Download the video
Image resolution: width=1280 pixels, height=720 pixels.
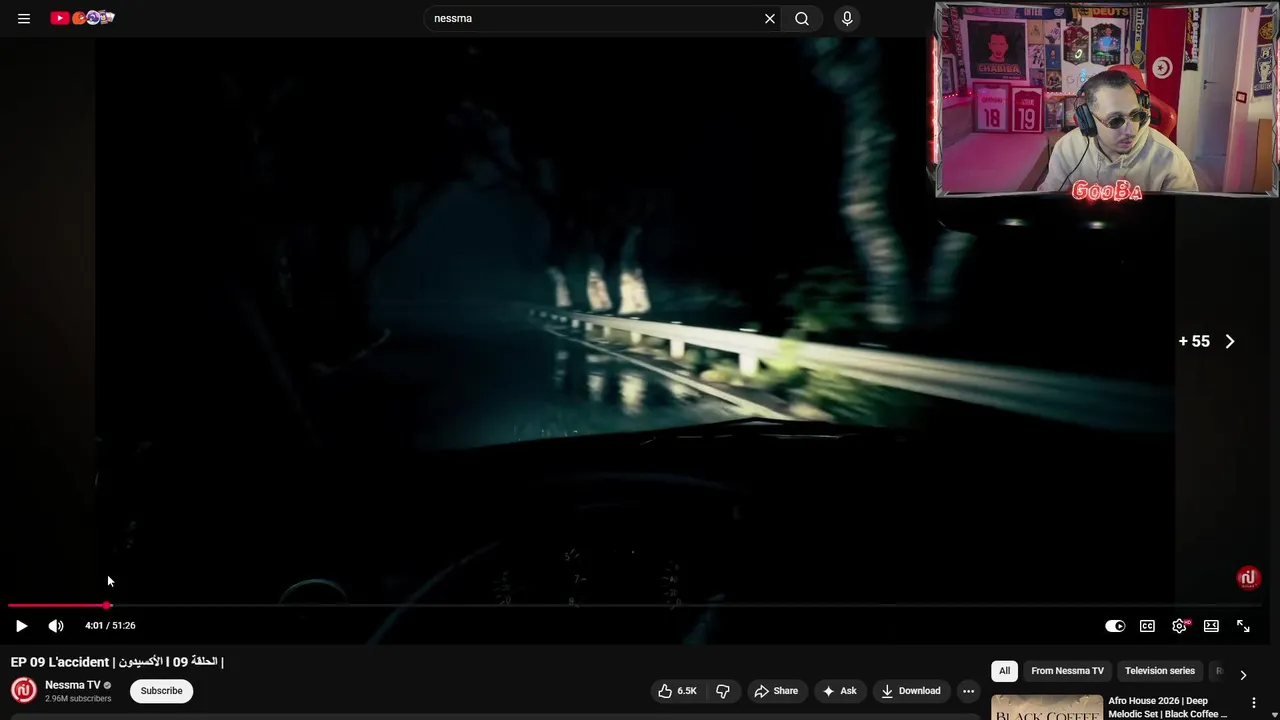pos(911,691)
